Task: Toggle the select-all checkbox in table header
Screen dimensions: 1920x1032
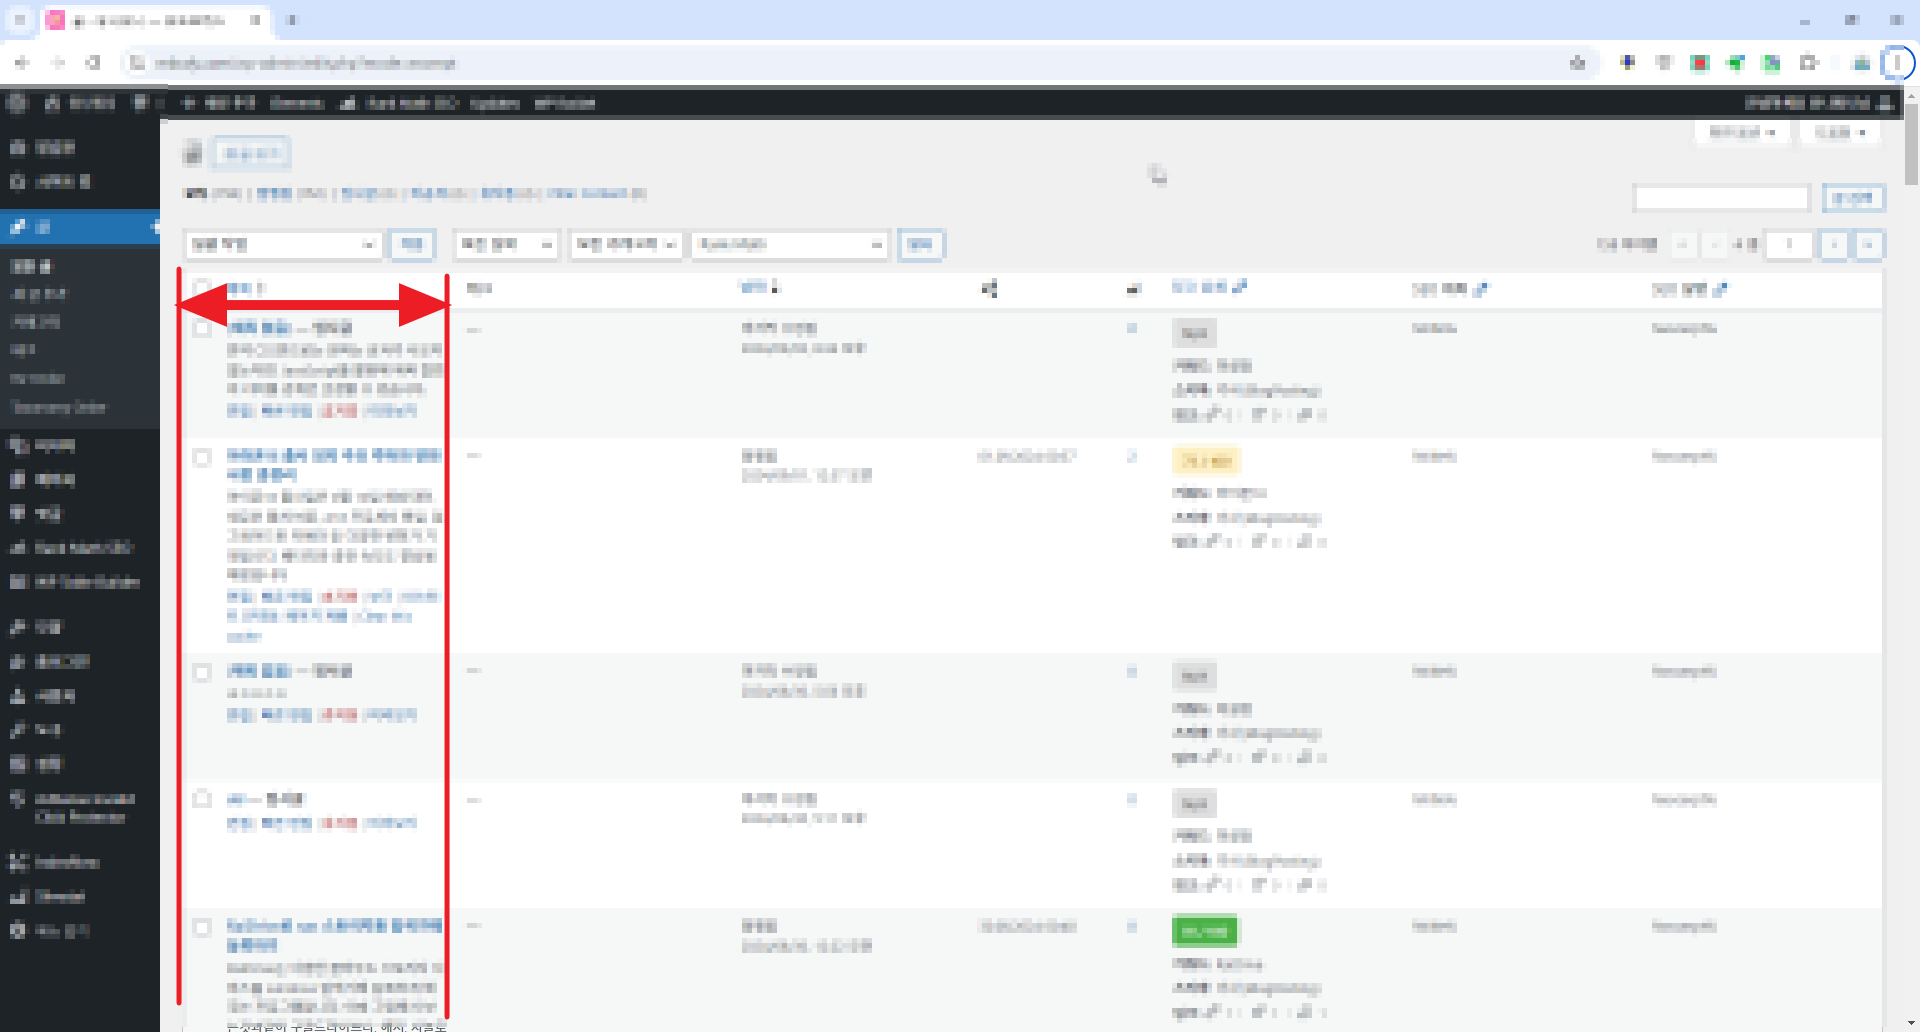Action: pyautogui.click(x=202, y=288)
